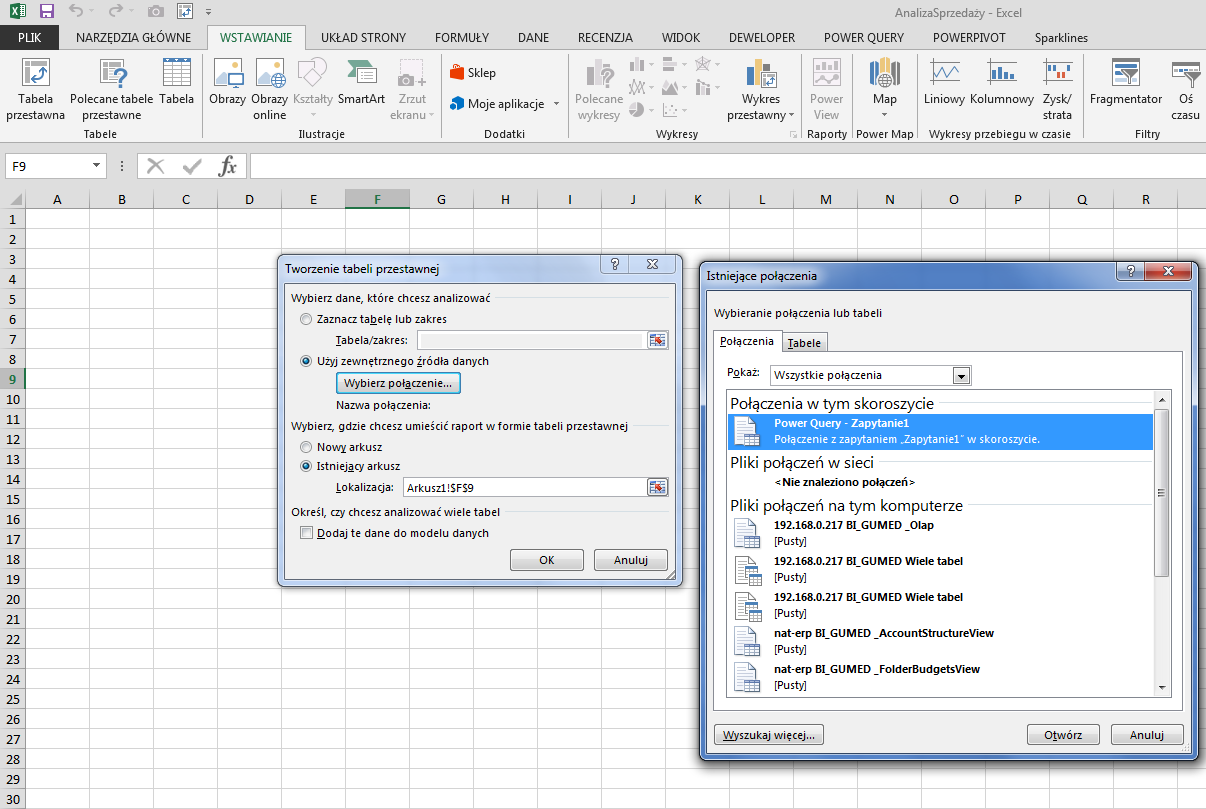The image size is (1206, 809).
Task: Click the Wybierz połączenie... button
Action: [398, 383]
